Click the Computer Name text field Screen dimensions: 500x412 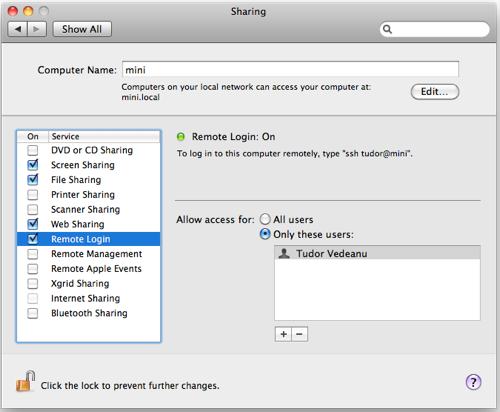tap(290, 70)
